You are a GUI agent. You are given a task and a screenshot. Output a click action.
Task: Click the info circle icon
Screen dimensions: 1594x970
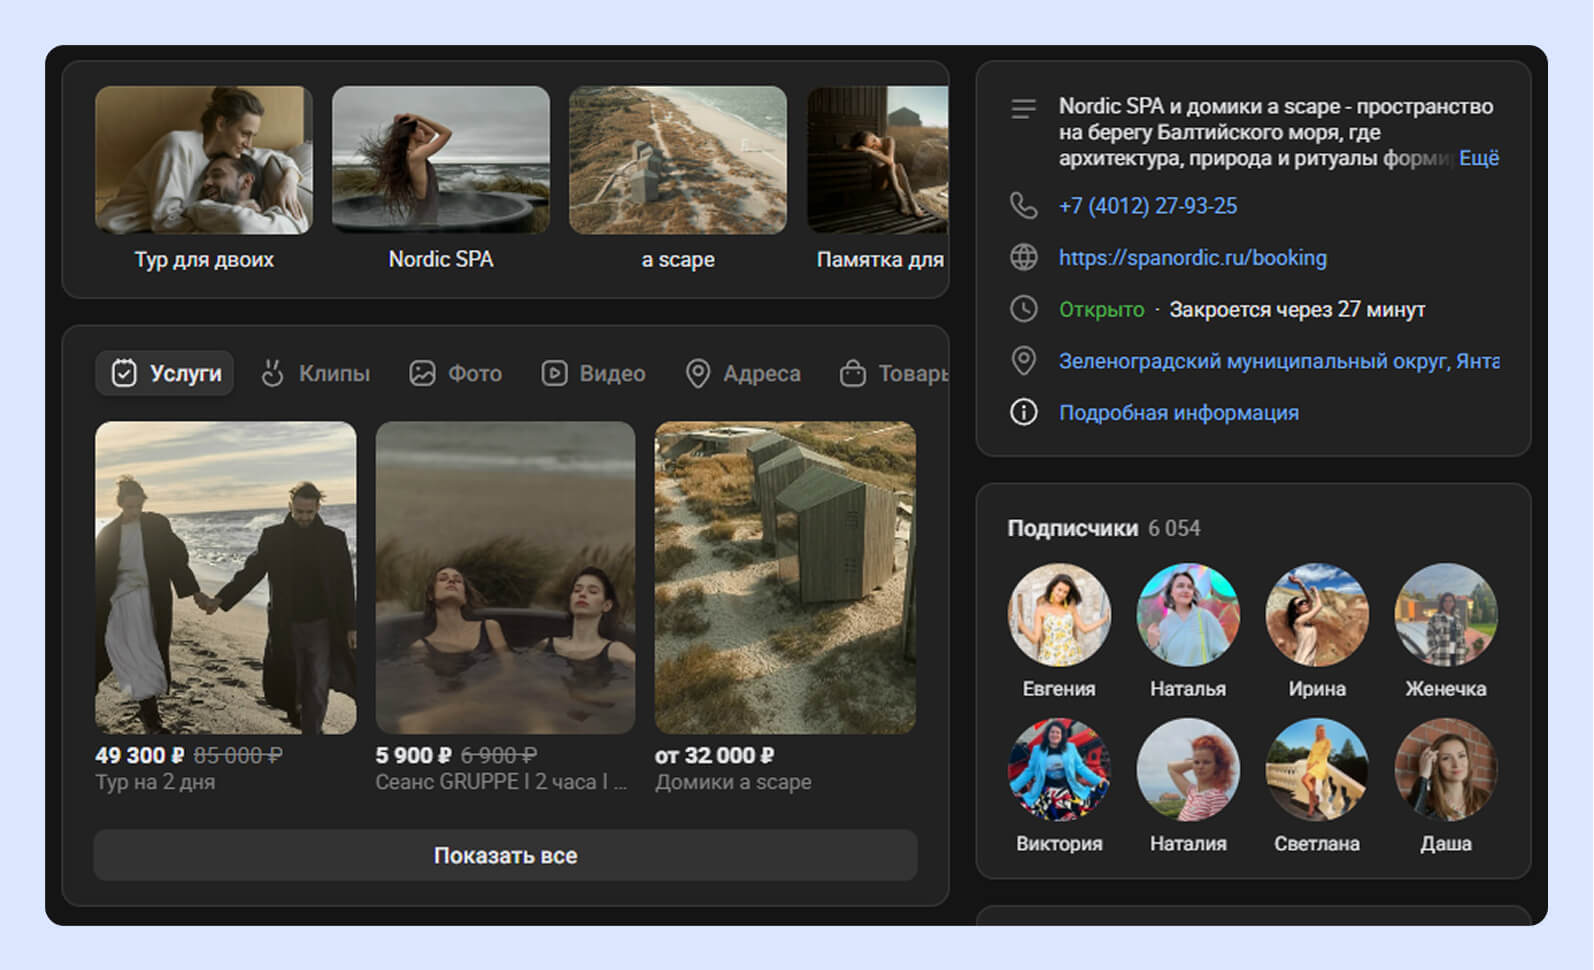coord(1023,412)
